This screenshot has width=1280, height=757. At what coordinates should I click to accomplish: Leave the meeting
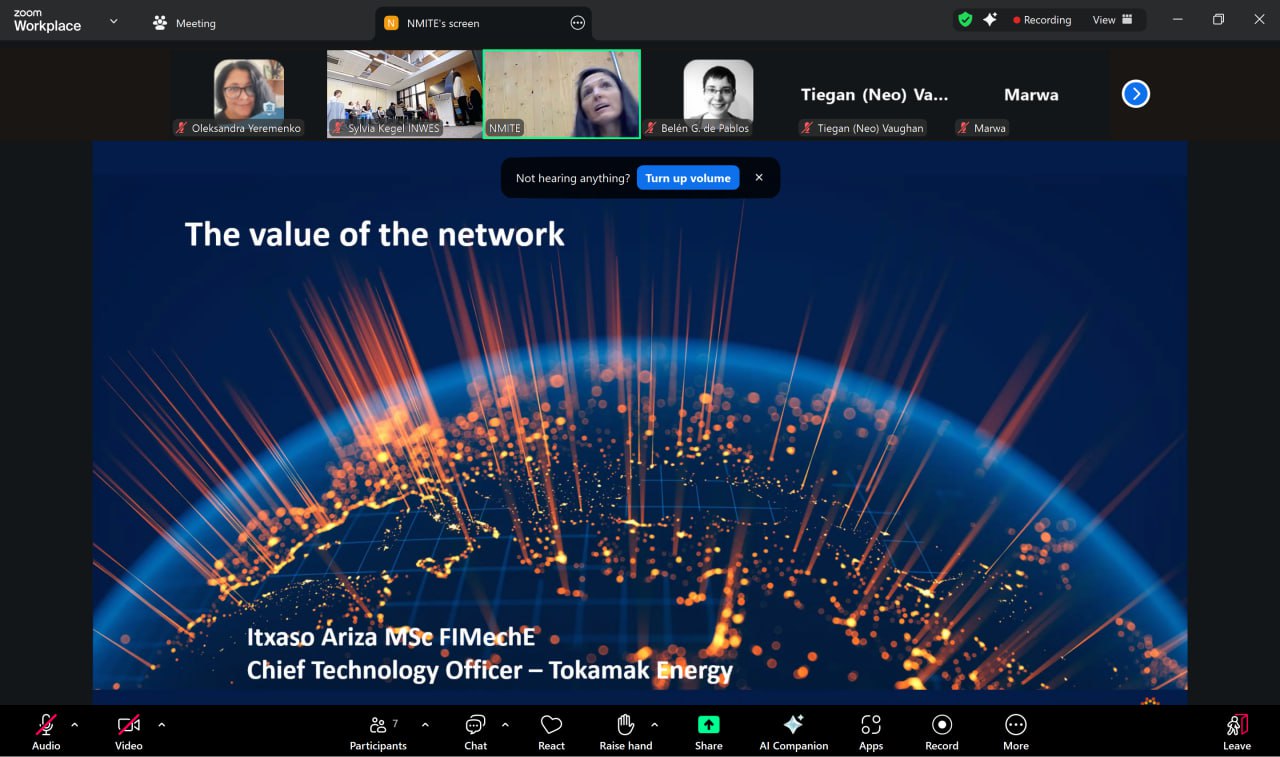[1236, 731]
